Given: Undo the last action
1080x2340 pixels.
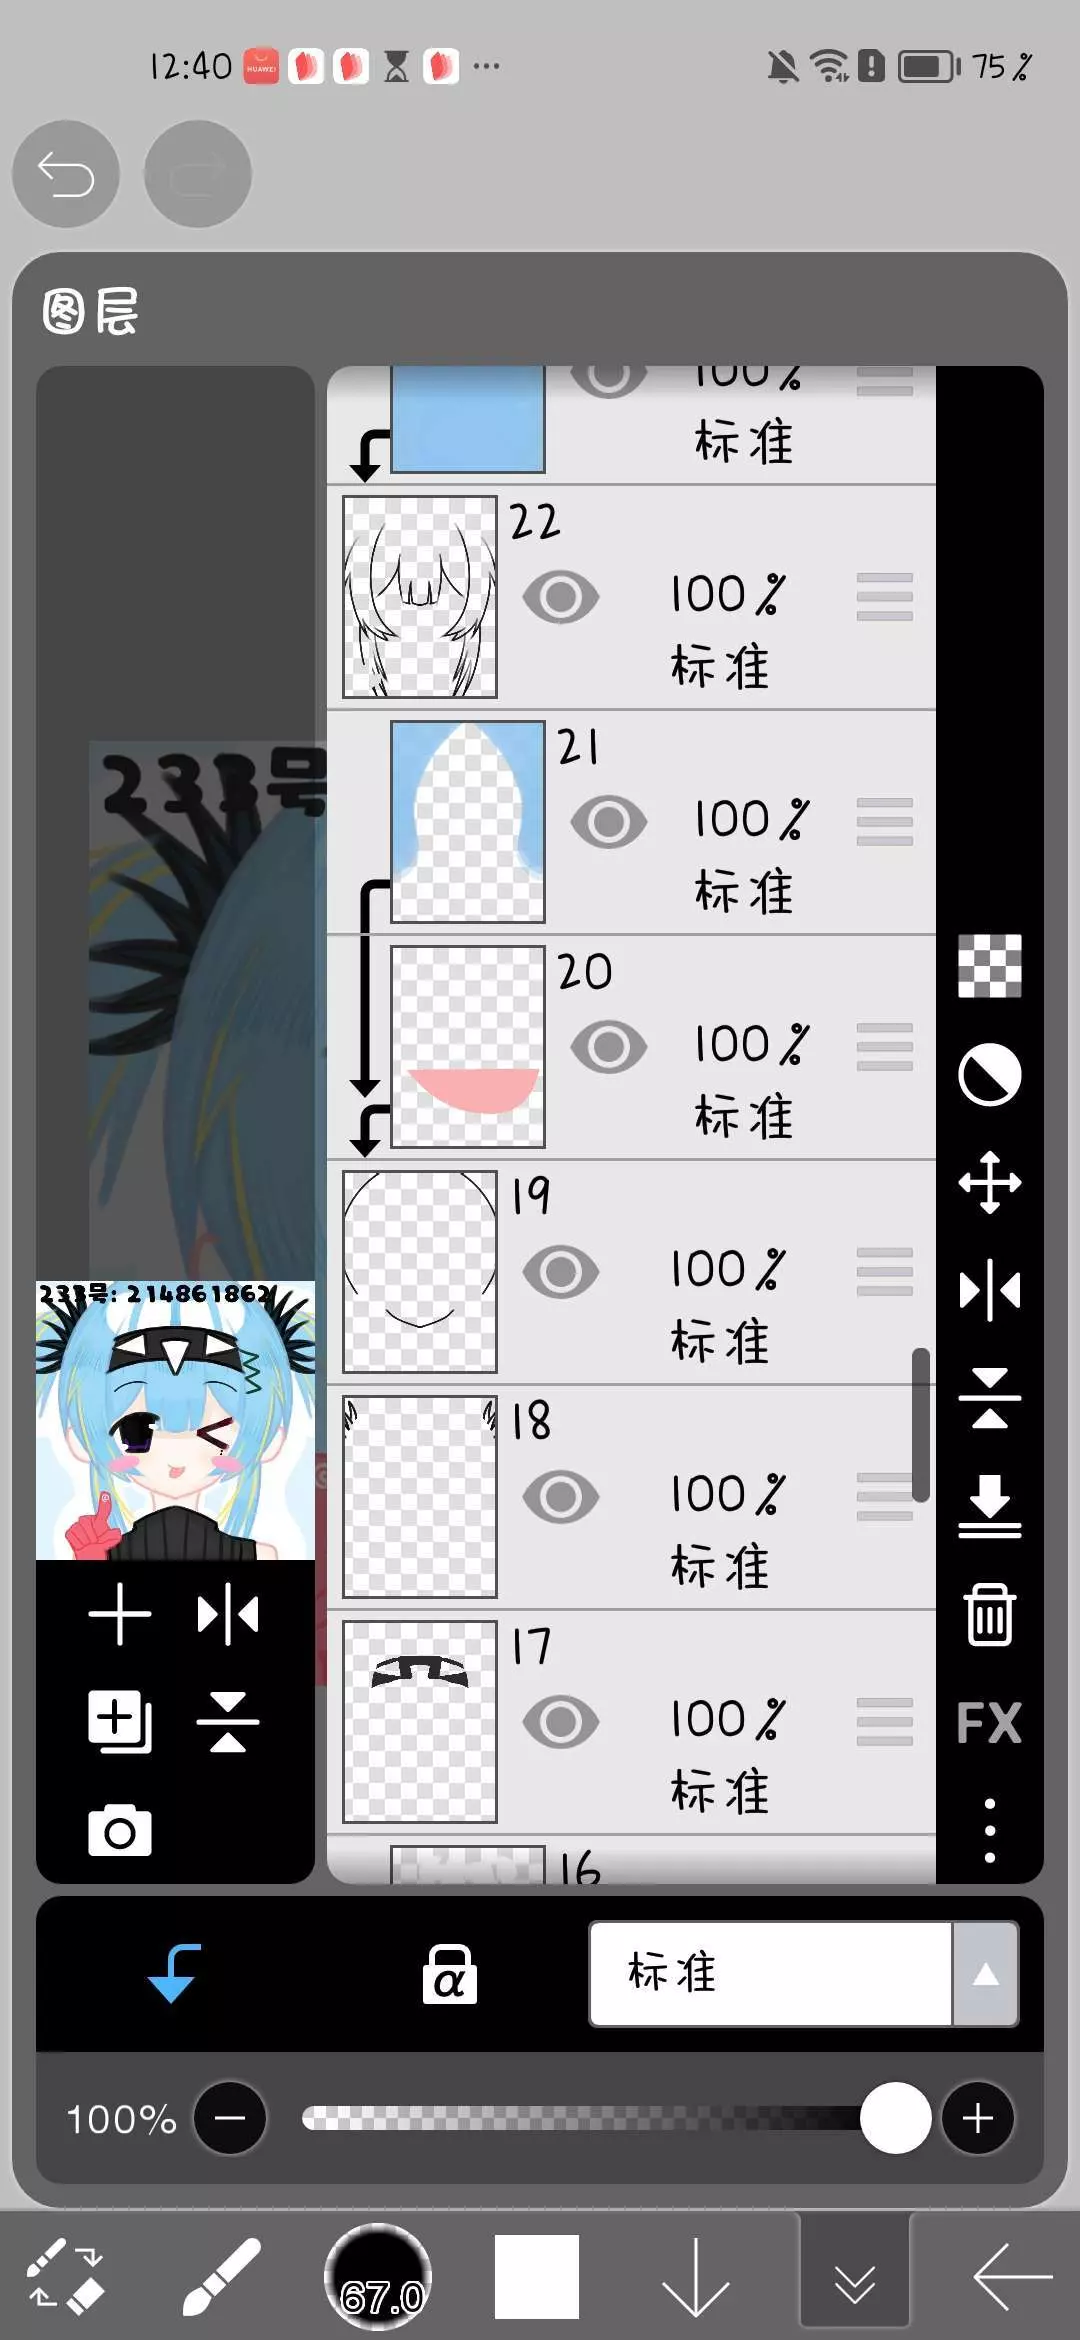Looking at the screenshot, I should click(x=66, y=174).
